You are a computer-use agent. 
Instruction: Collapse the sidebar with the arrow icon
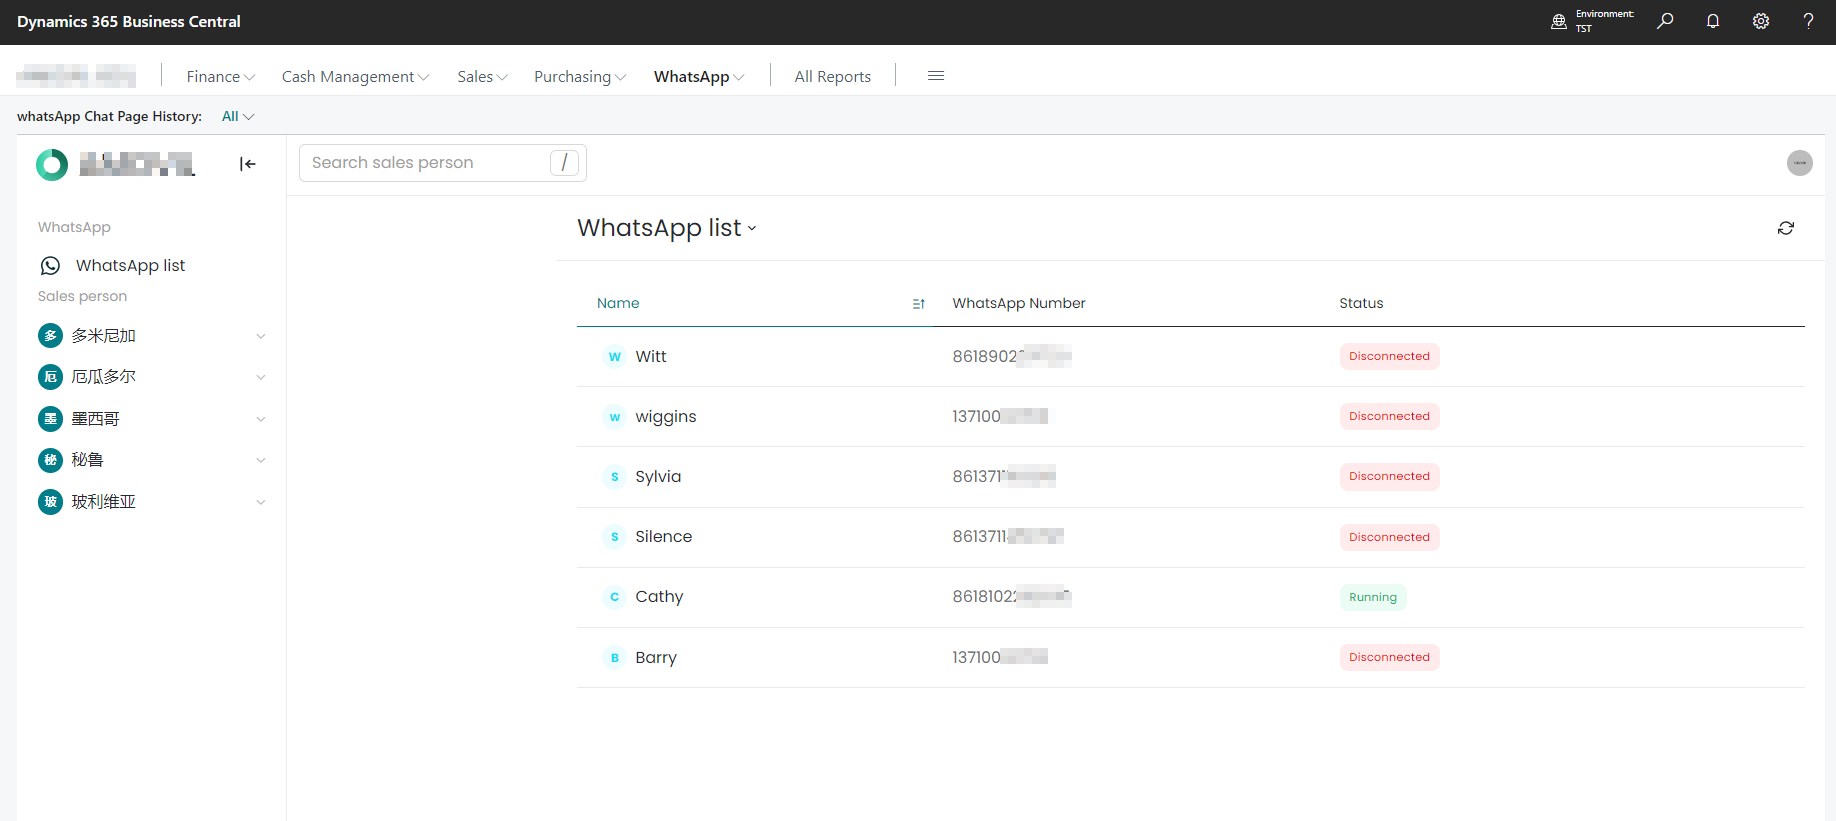coord(248,164)
